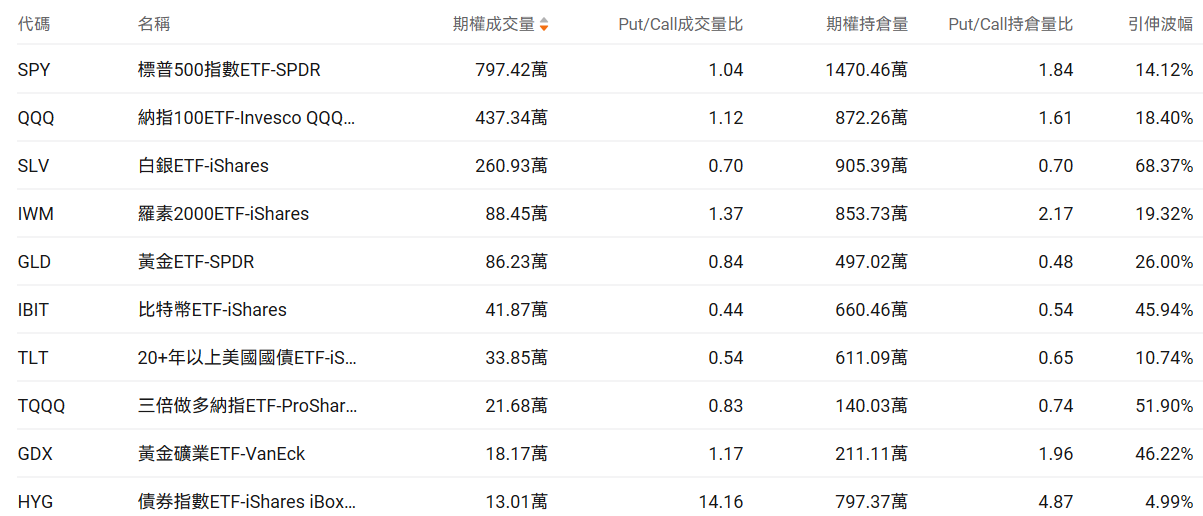Open 黃金礦業ETF-VanEck fund name
This screenshot has width=1203, height=516.
(221, 454)
